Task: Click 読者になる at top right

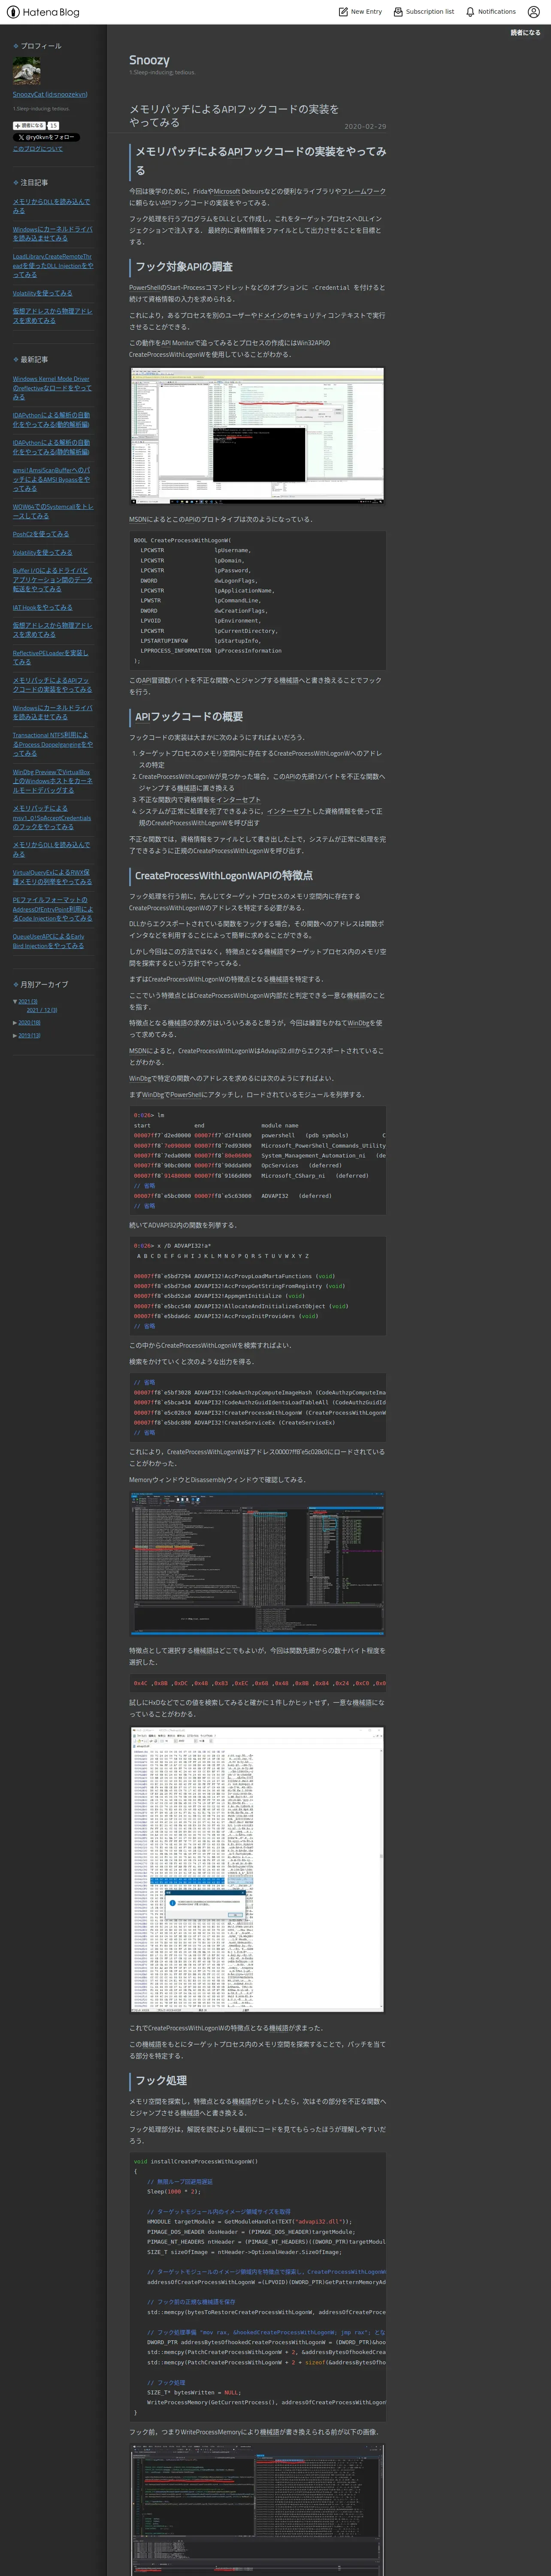Action: (x=525, y=33)
